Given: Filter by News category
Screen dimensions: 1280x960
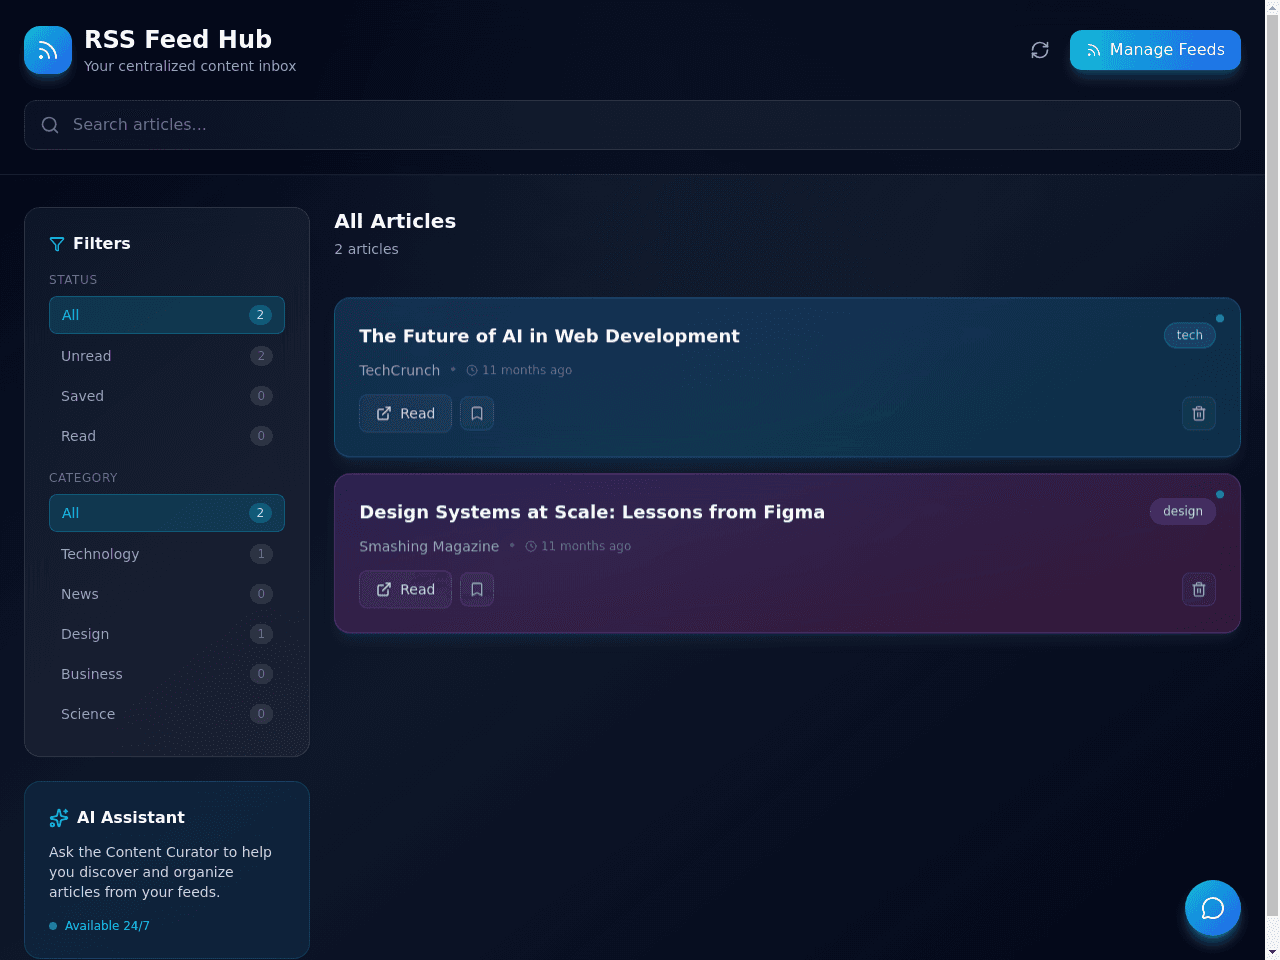Looking at the screenshot, I should (167, 594).
